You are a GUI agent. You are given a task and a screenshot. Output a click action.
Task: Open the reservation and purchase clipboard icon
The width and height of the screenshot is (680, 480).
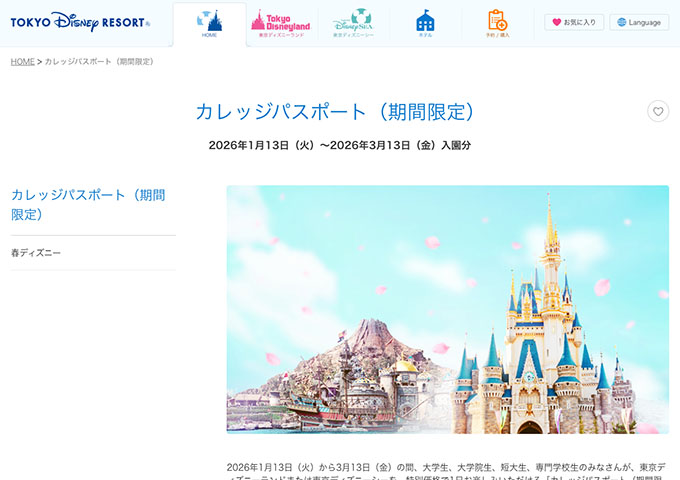click(x=497, y=24)
